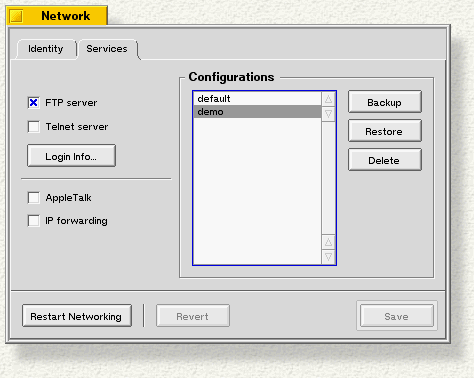Viewport: 474px width, 378px height.
Task: Enable the Telnet server checkbox
Action: pos(34,127)
